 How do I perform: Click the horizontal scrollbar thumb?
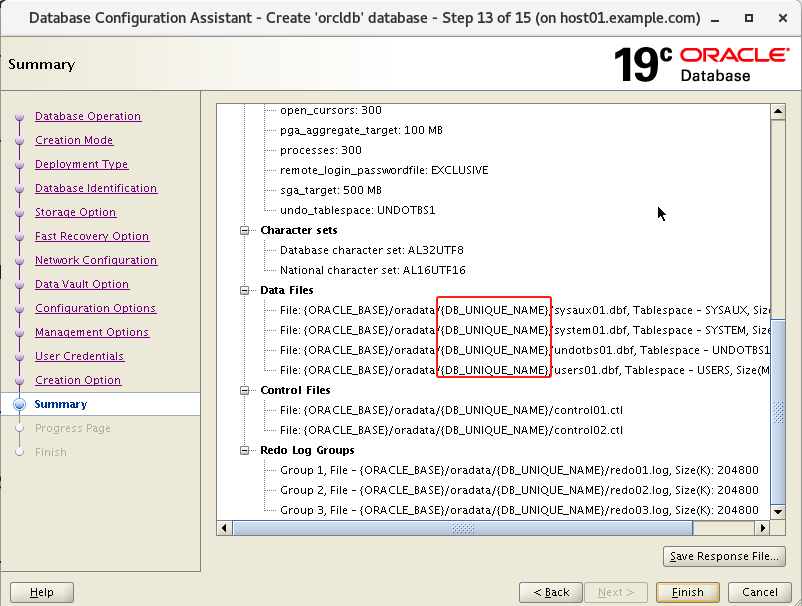click(463, 528)
